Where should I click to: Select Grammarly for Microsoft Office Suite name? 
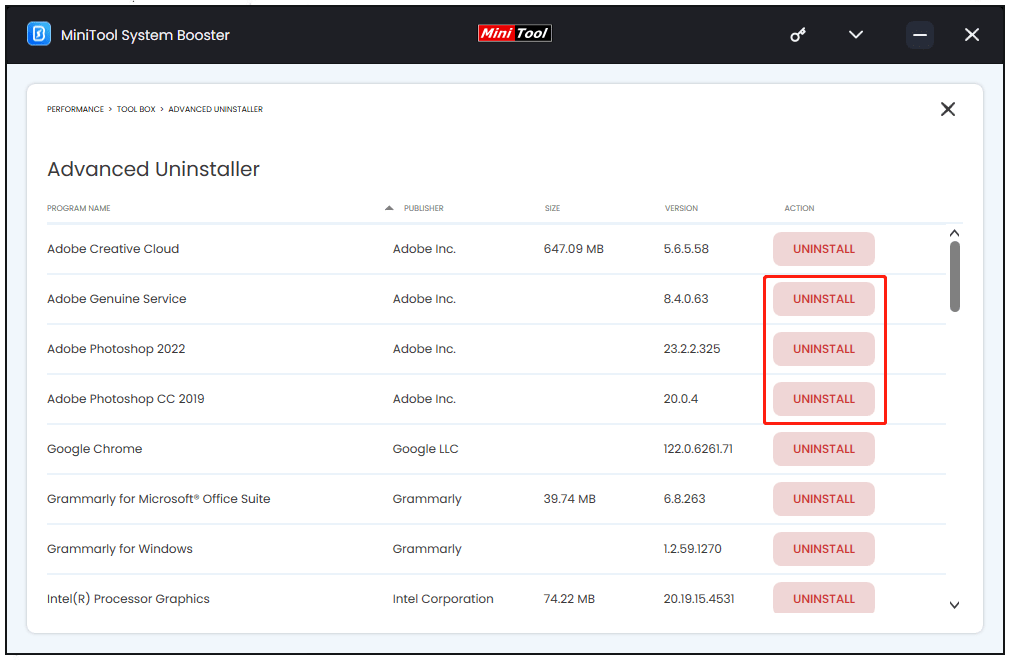(x=159, y=499)
